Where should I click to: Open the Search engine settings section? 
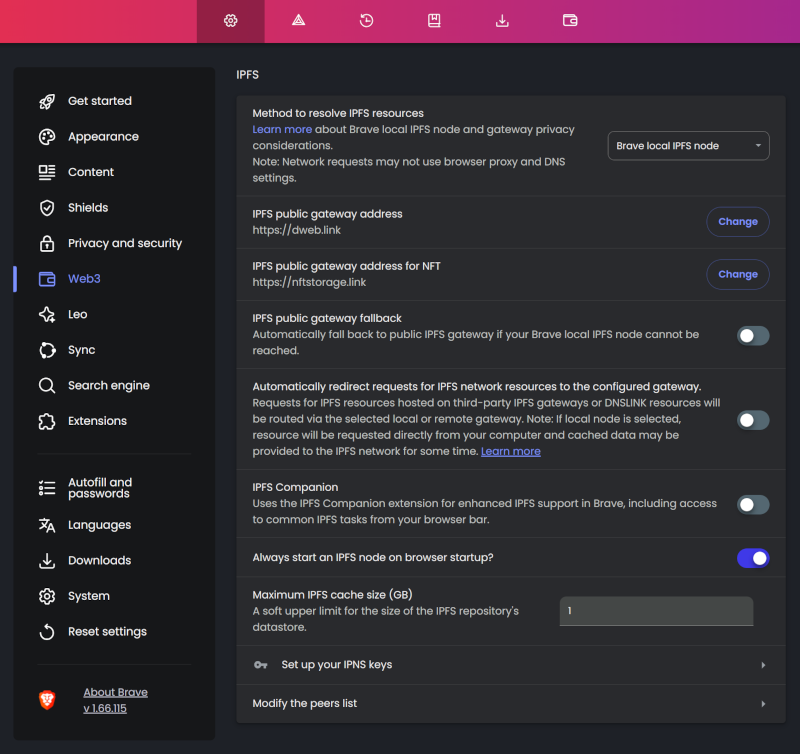pos(108,386)
